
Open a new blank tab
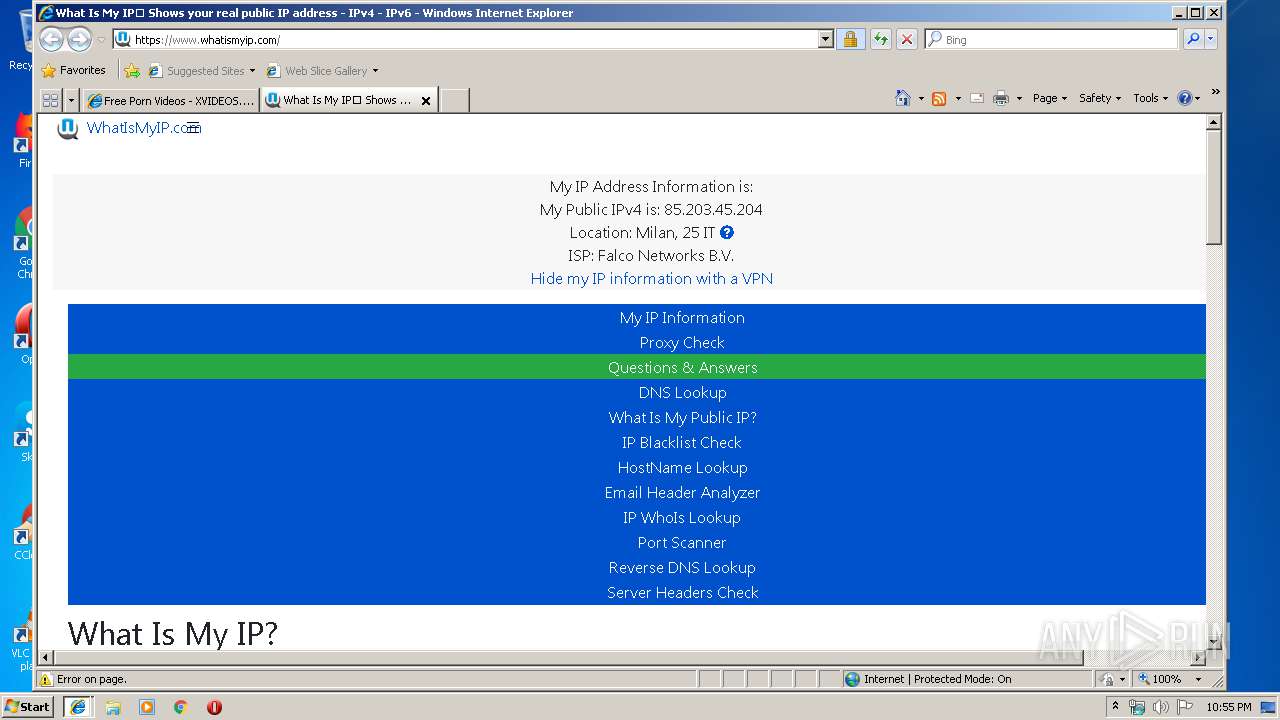pos(454,100)
